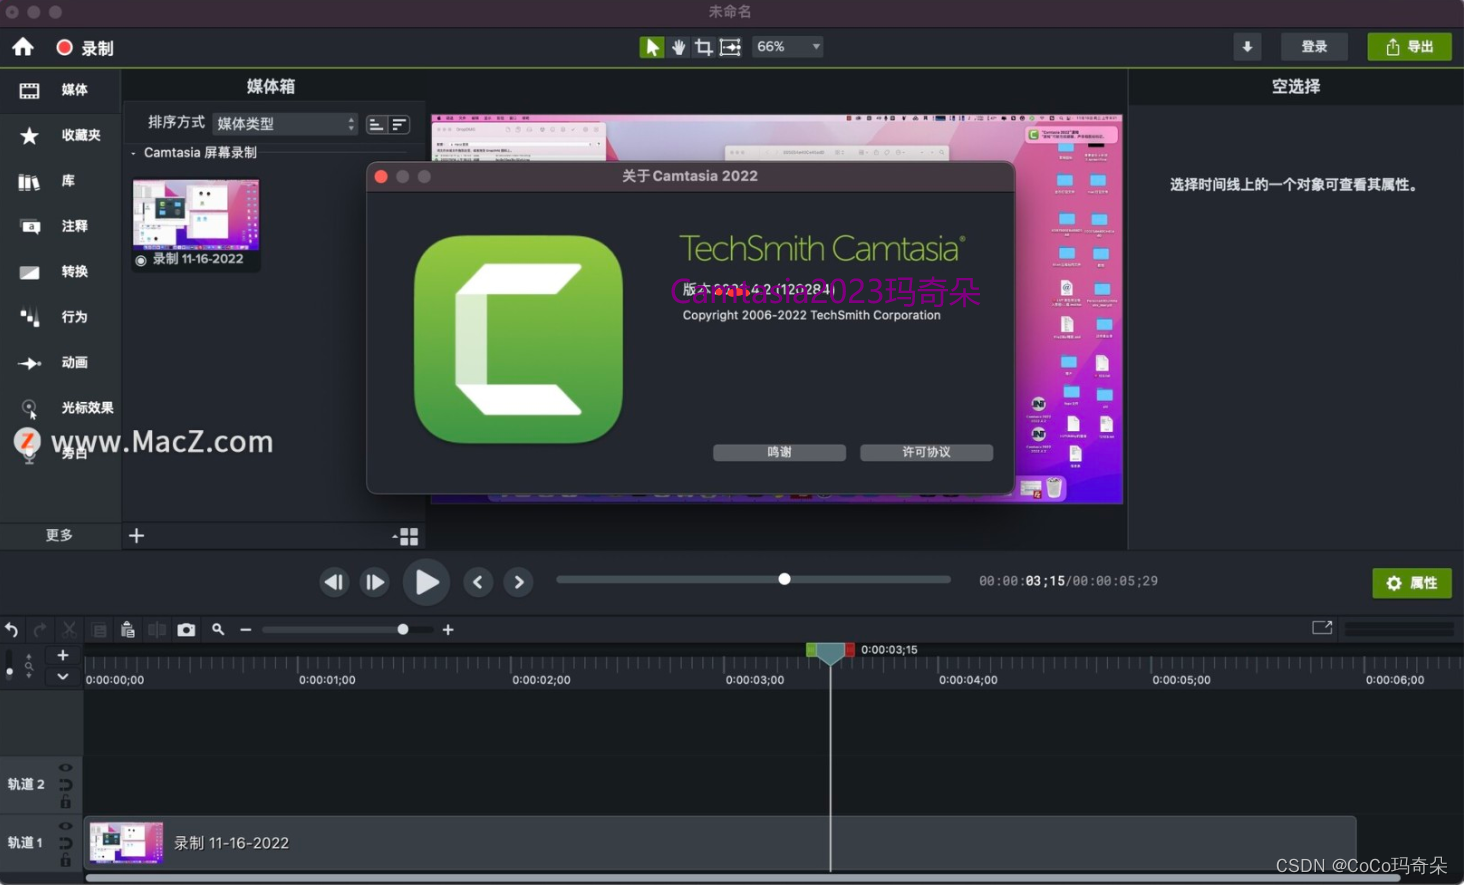Activate the Pan hand tool

[678, 47]
